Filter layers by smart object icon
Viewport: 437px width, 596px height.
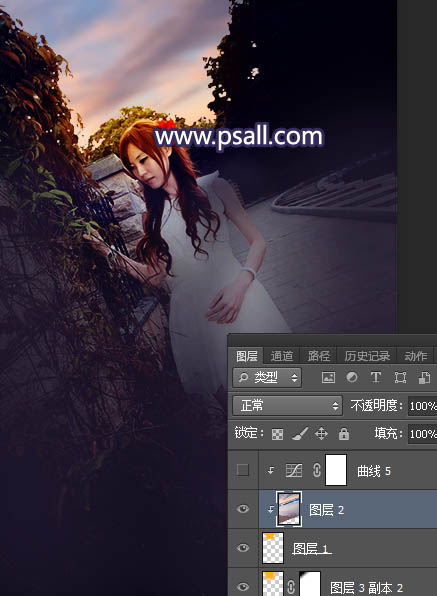point(424,377)
